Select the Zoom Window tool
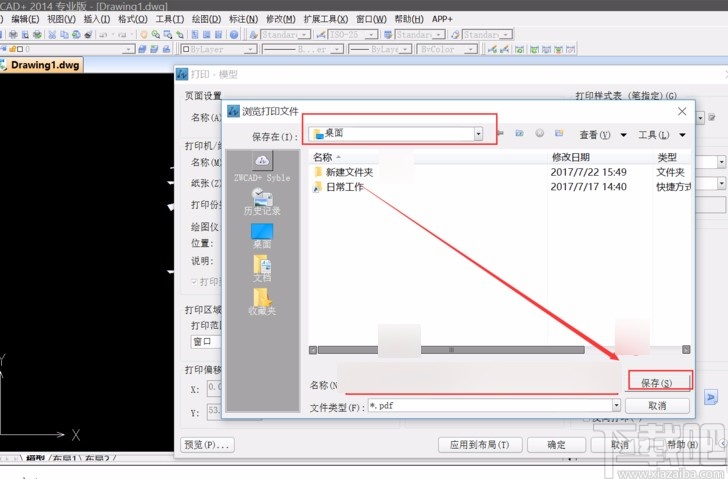This screenshot has width=728, height=479. 168,35
